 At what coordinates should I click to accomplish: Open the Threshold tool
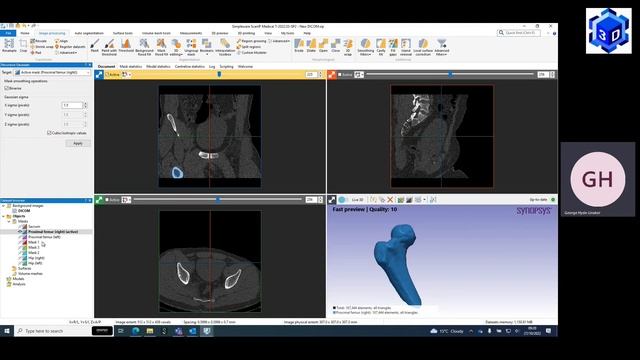tap(126, 46)
